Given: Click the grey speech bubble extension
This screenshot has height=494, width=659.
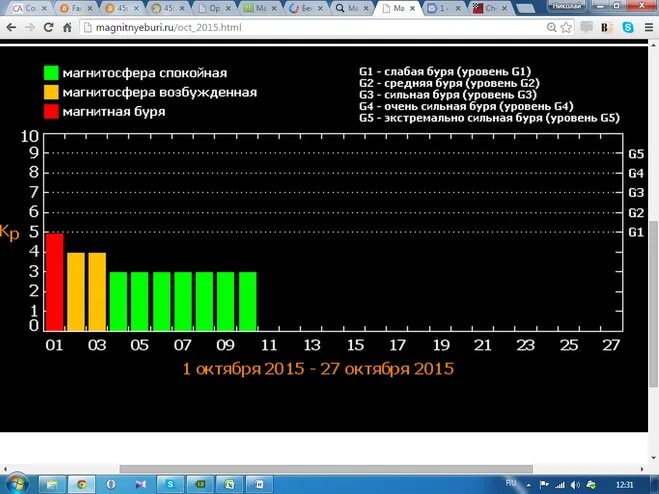Looking at the screenshot, I should click(586, 27).
